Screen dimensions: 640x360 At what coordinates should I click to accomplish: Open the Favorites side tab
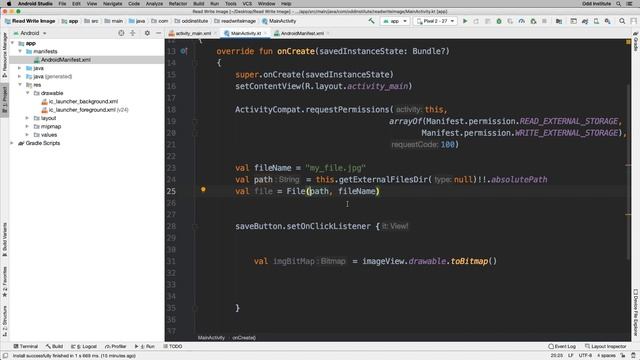(x=4, y=282)
